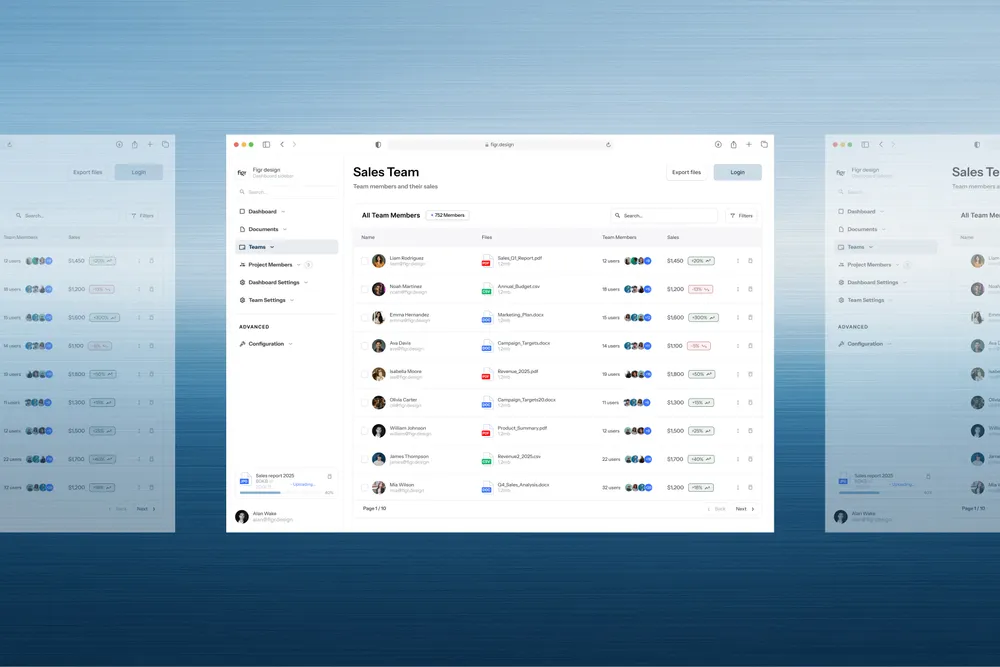Select the Documents icon in the sidebar
Viewport: 1000px width, 667px height.
tap(242, 229)
